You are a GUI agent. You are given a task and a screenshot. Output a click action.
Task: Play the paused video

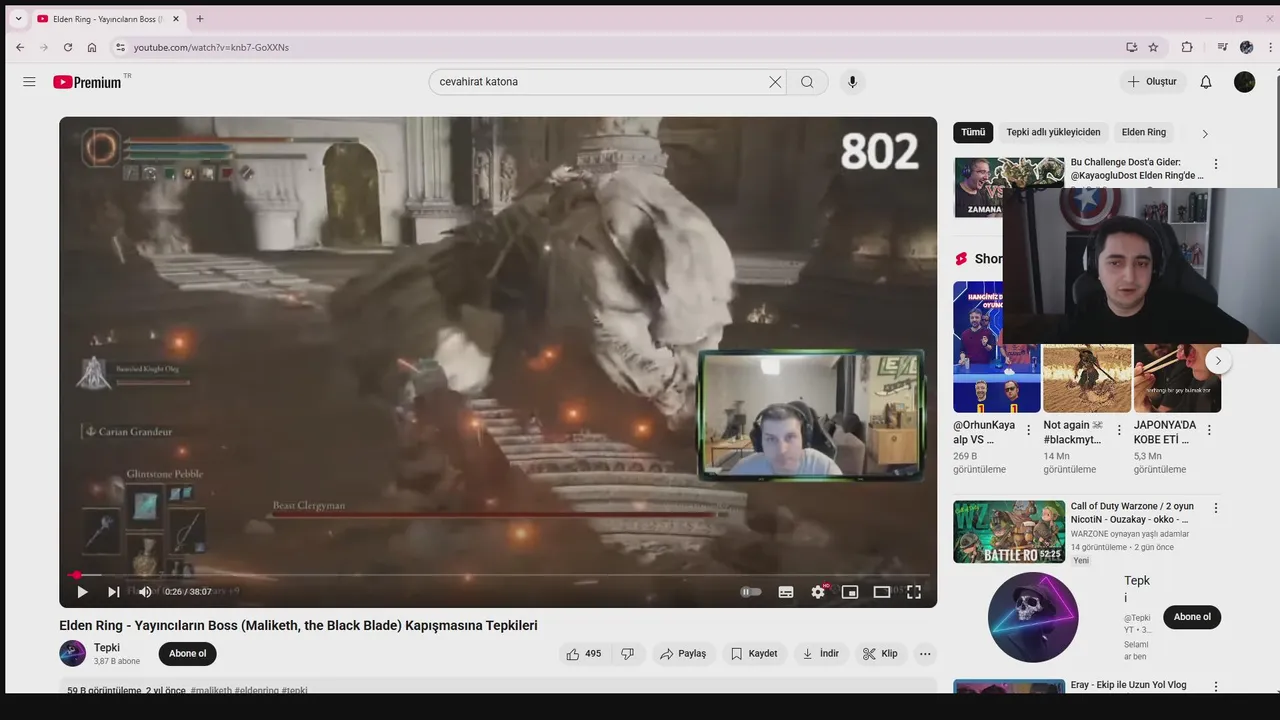coord(82,592)
